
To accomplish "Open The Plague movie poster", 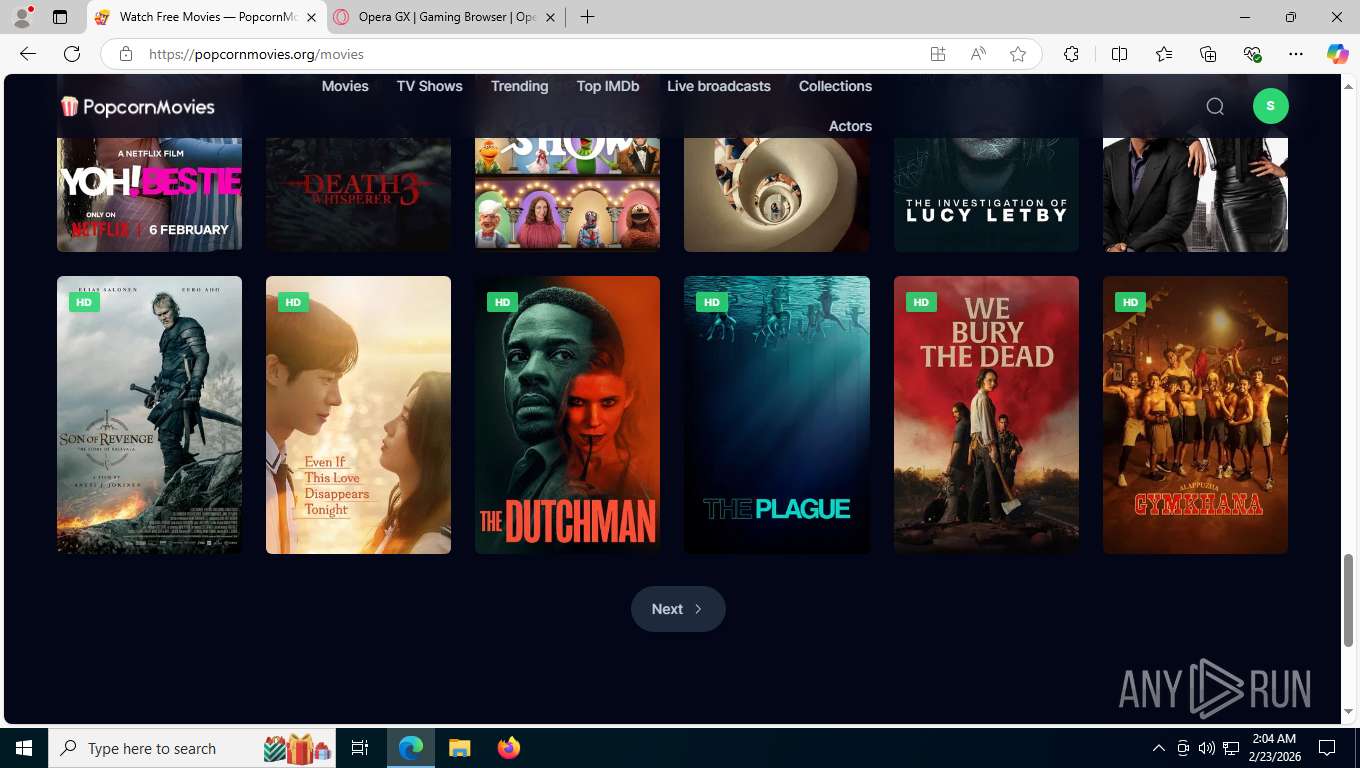I will (x=777, y=415).
